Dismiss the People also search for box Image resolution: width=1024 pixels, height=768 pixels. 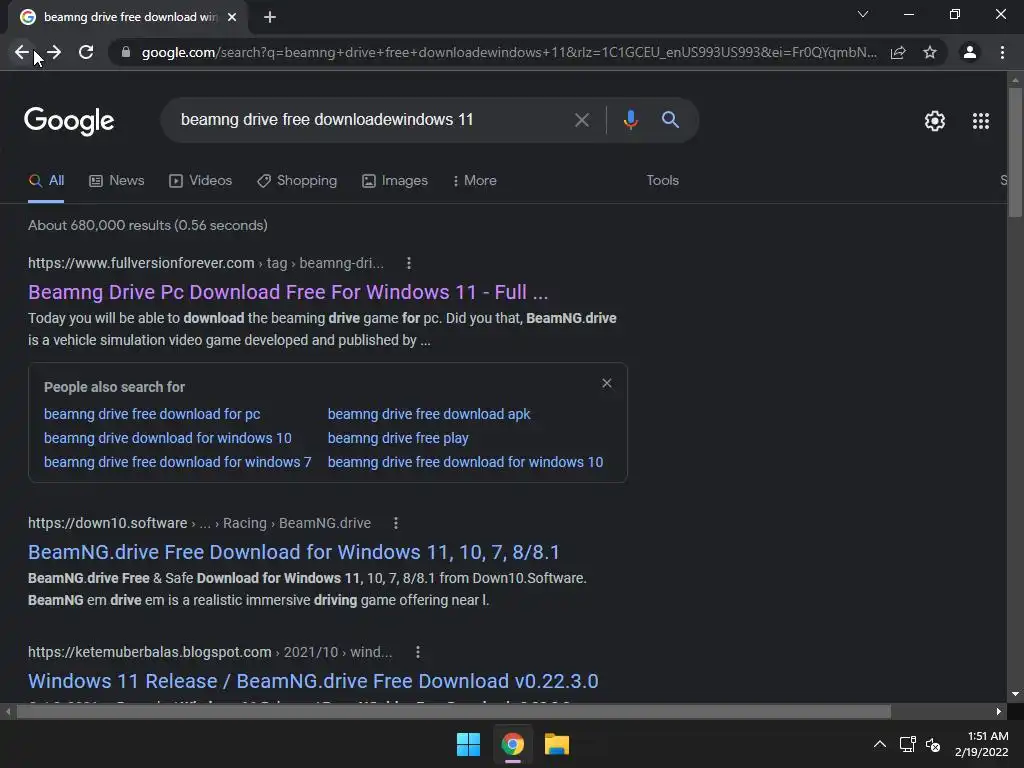tap(607, 383)
